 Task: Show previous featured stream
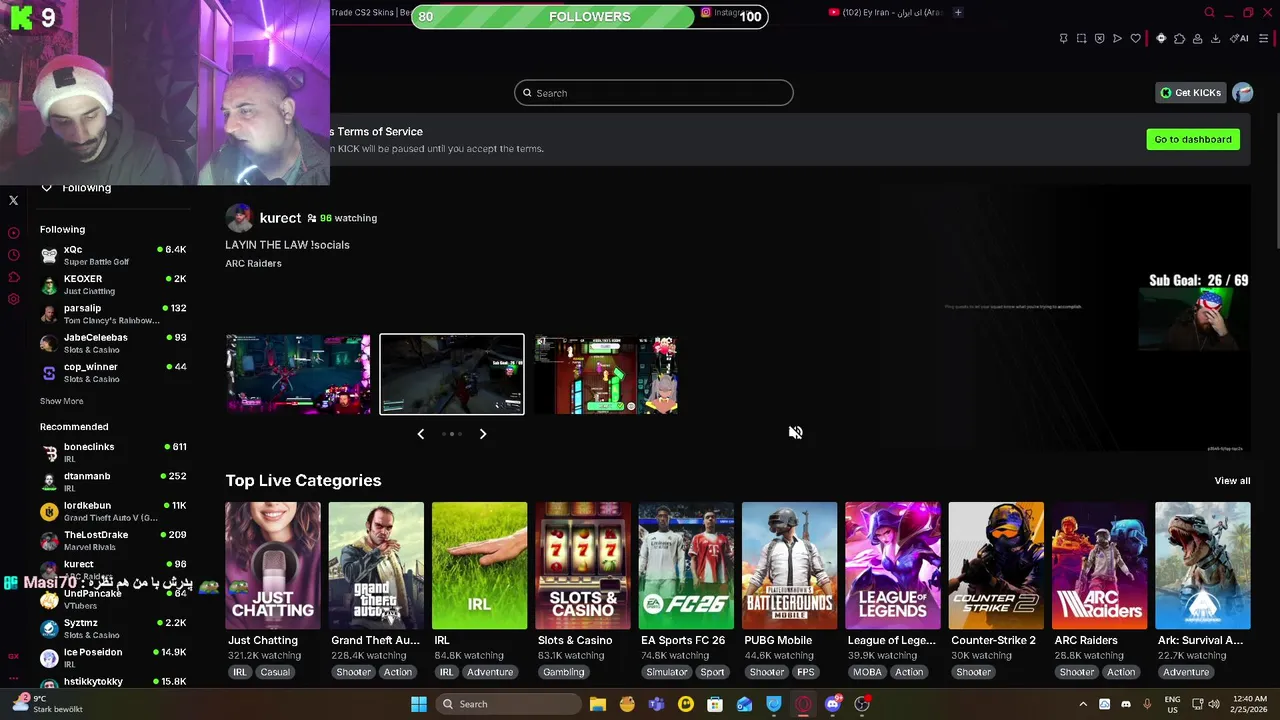click(x=420, y=434)
